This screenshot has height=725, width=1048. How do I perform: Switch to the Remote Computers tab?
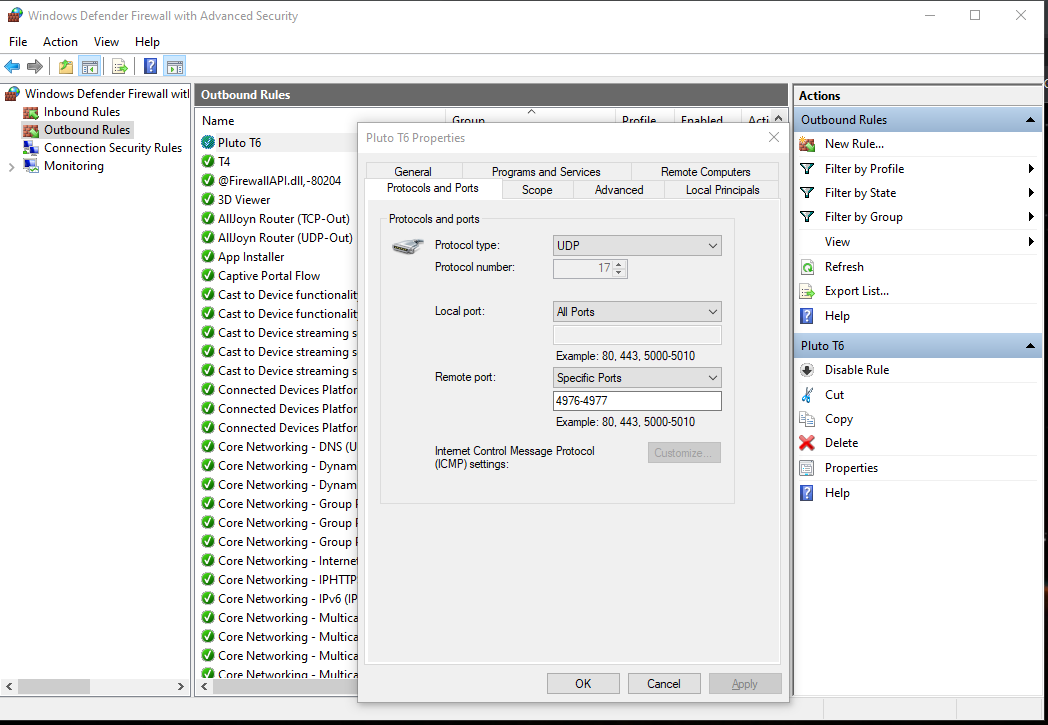coord(705,171)
